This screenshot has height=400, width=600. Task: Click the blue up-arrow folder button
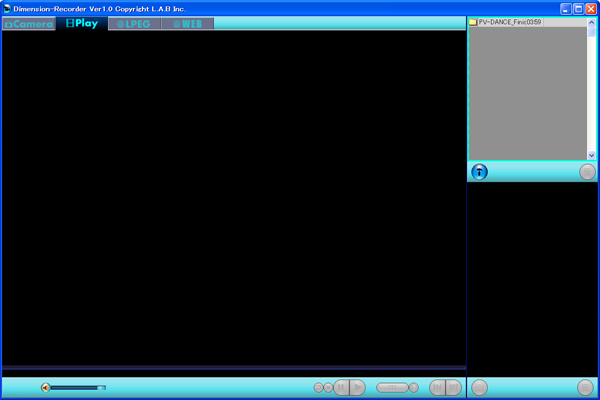(x=480, y=172)
